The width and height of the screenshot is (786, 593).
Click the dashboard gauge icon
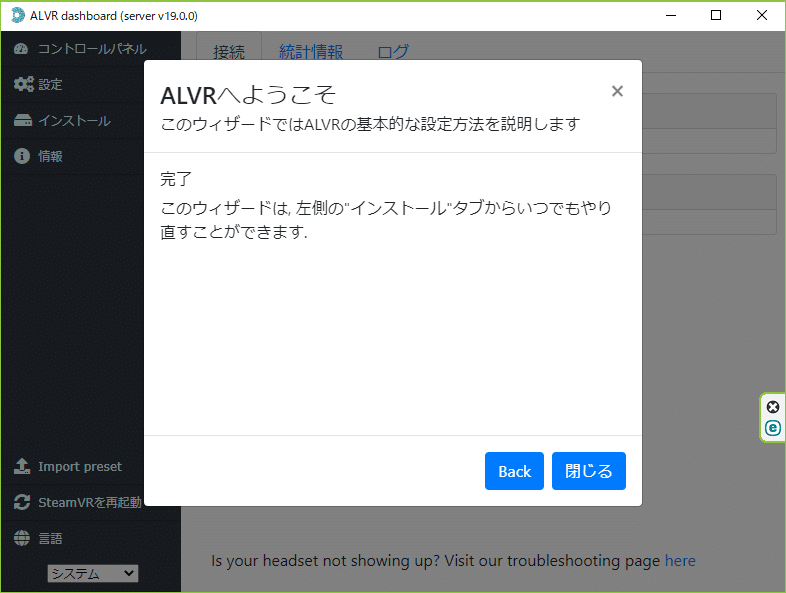[x=21, y=49]
